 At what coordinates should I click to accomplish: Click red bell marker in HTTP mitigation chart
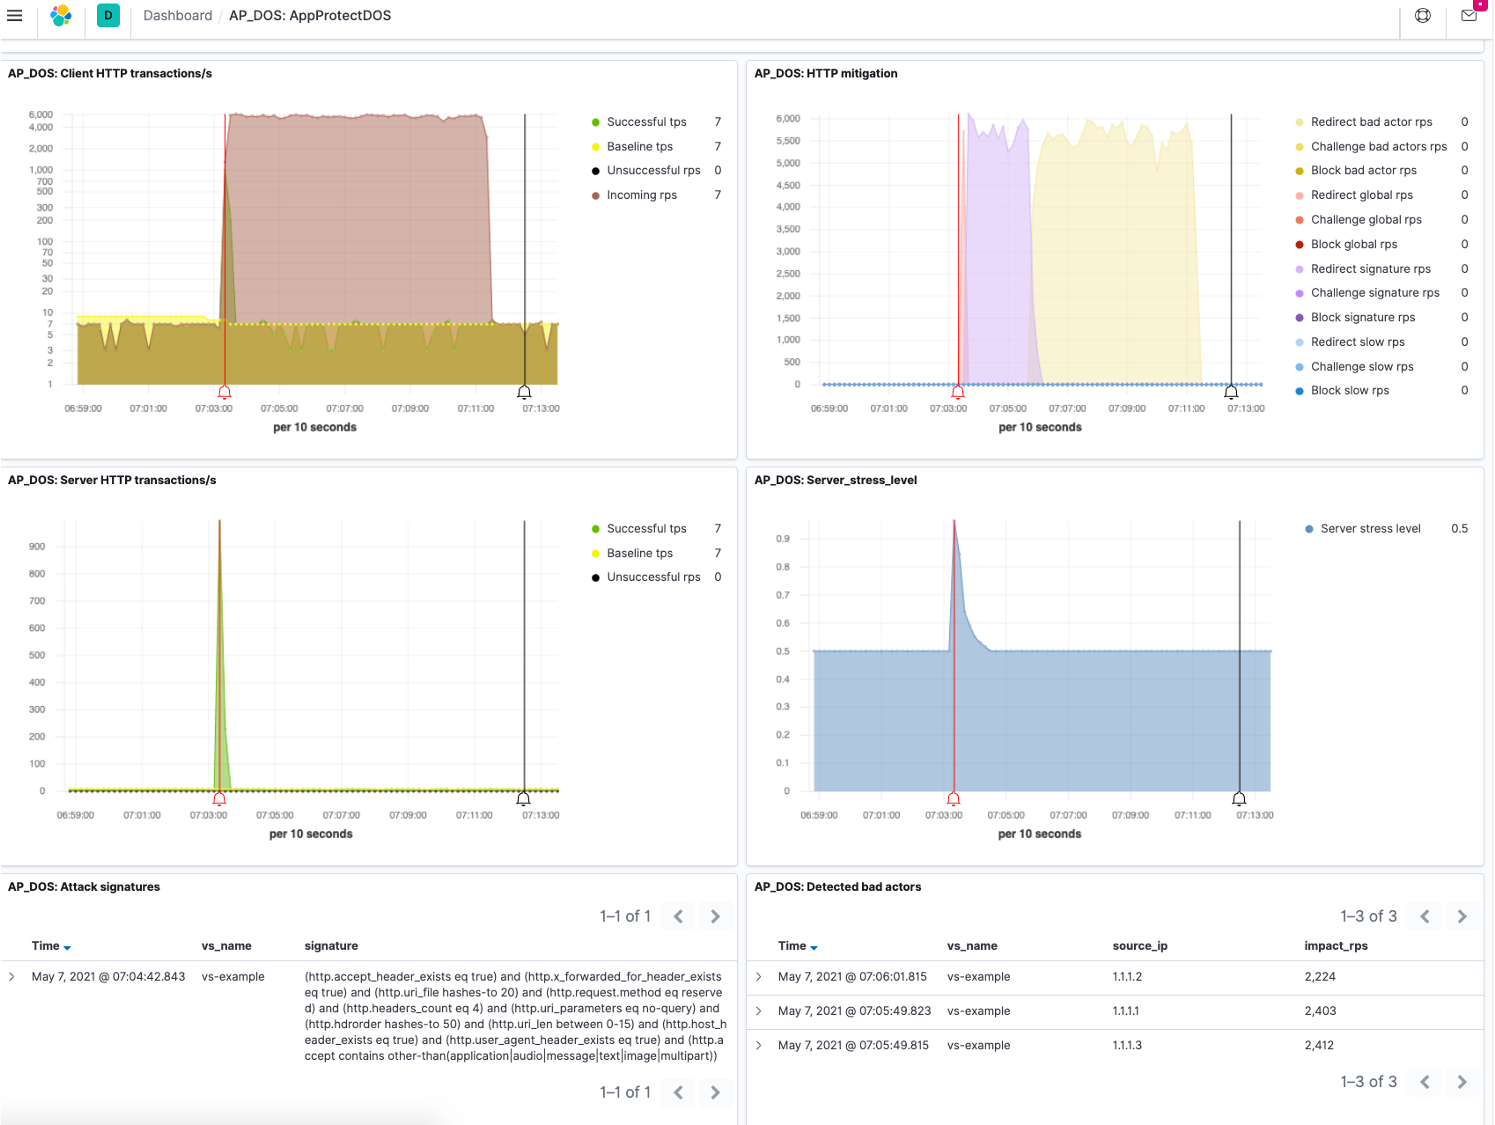[x=958, y=393]
